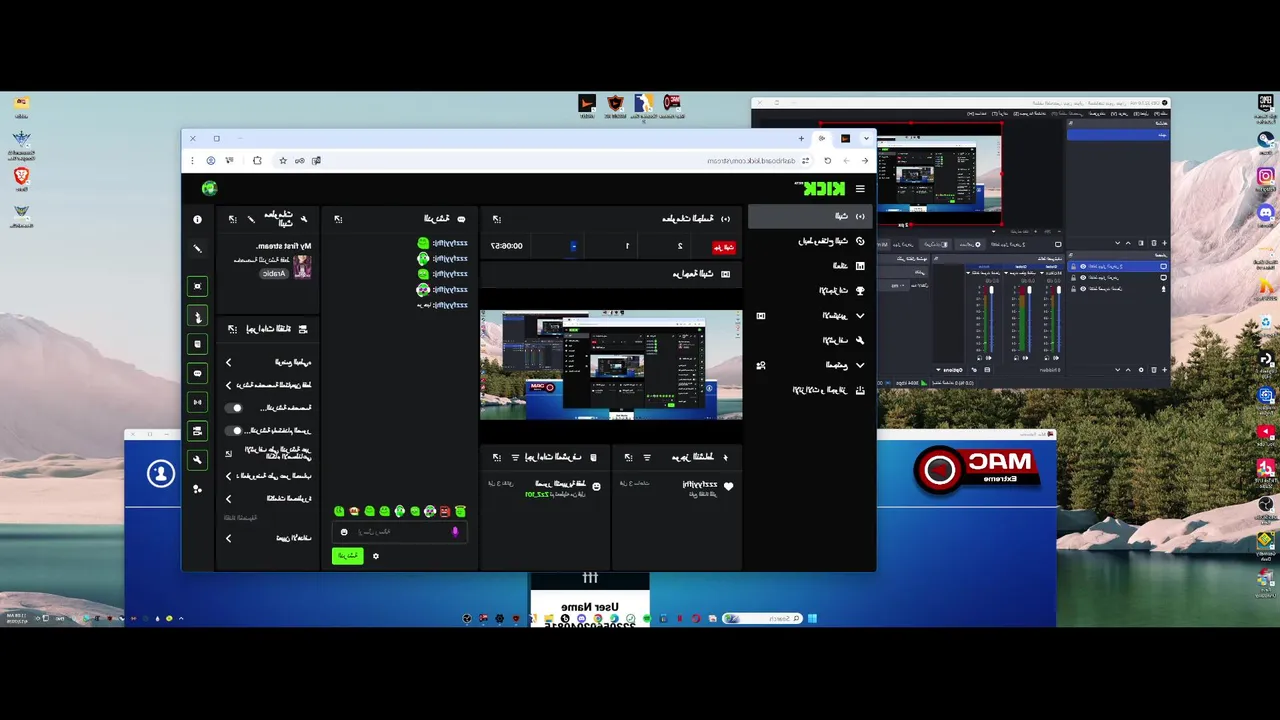Click the green username in moderator actions
The height and width of the screenshot is (720, 1280).
tap(536, 494)
